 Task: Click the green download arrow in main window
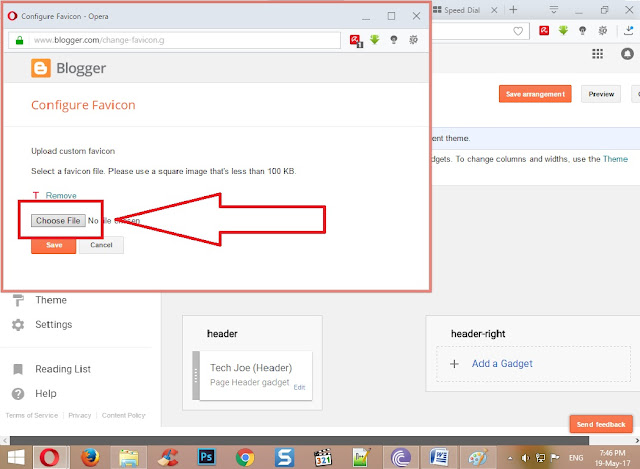pos(563,30)
